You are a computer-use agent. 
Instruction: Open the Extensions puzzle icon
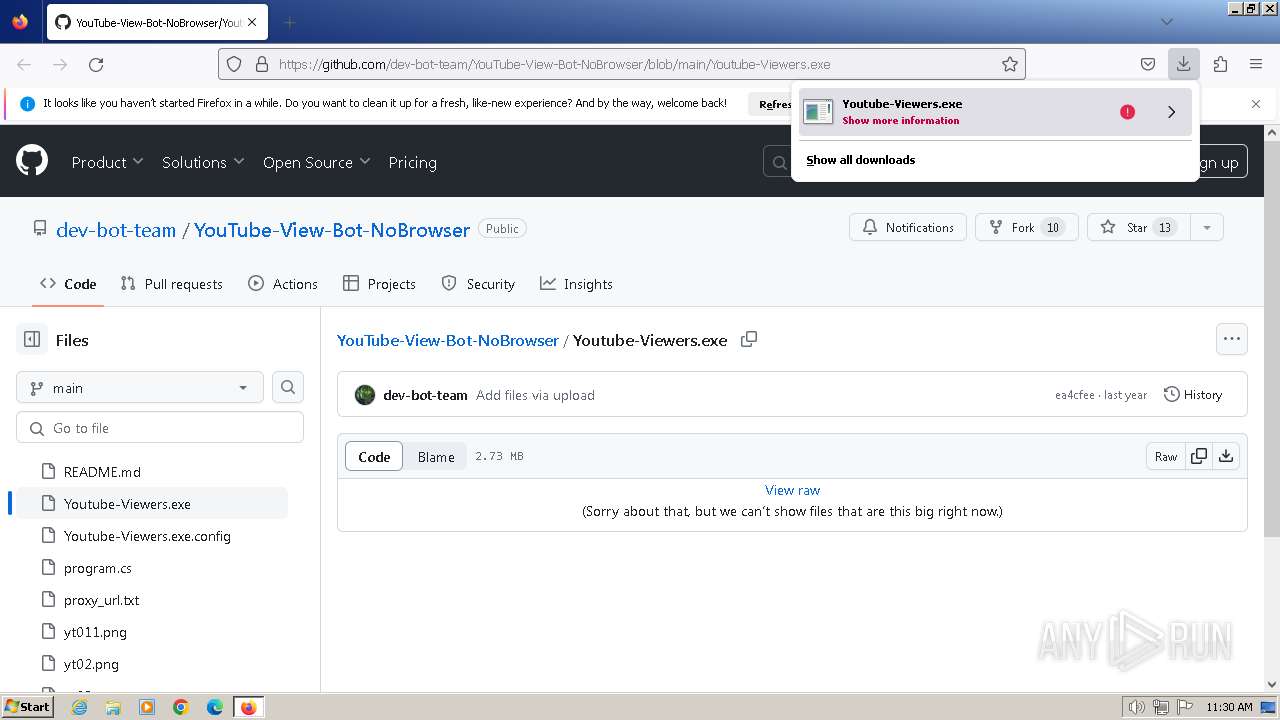point(1220,64)
